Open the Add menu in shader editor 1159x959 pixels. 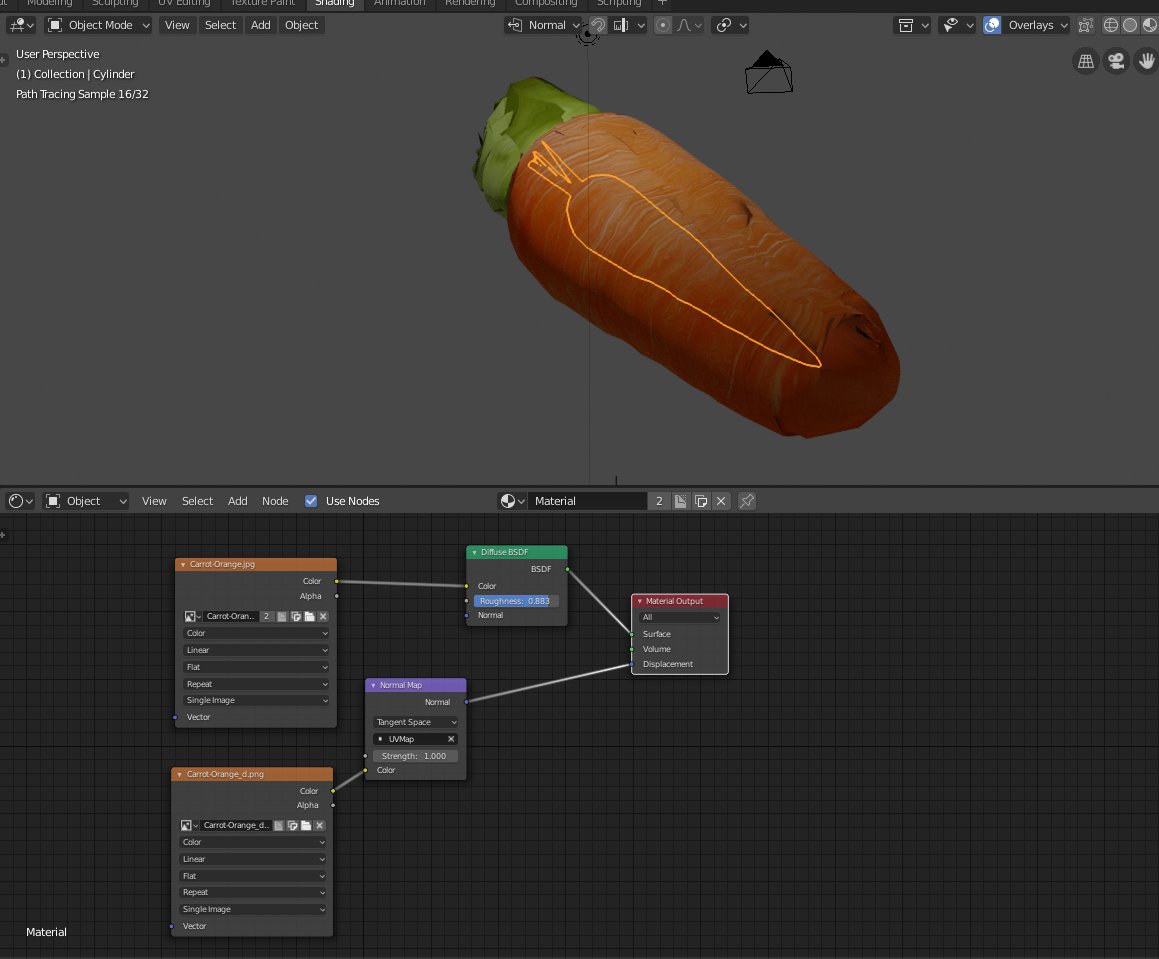(237, 501)
